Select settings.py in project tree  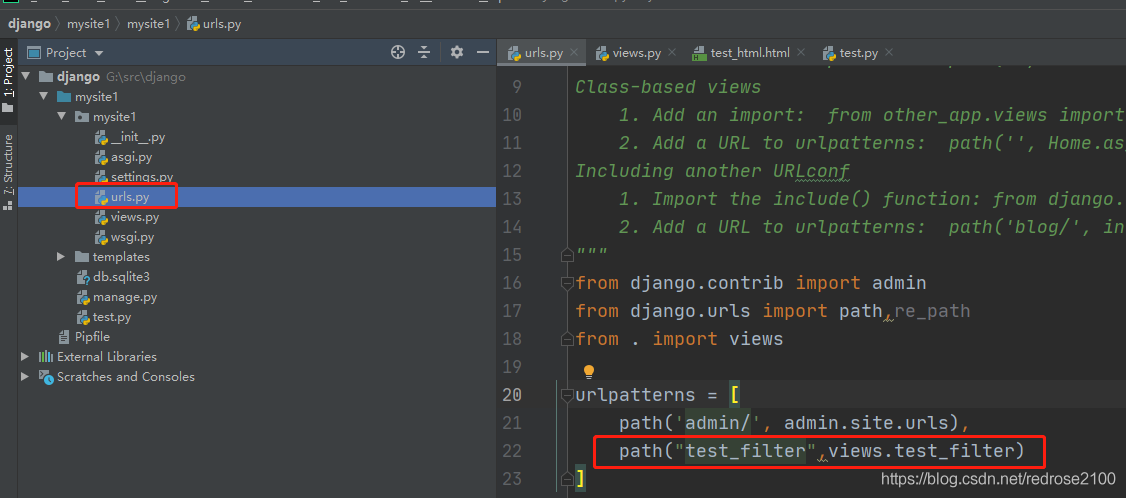pyautogui.click(x=133, y=177)
